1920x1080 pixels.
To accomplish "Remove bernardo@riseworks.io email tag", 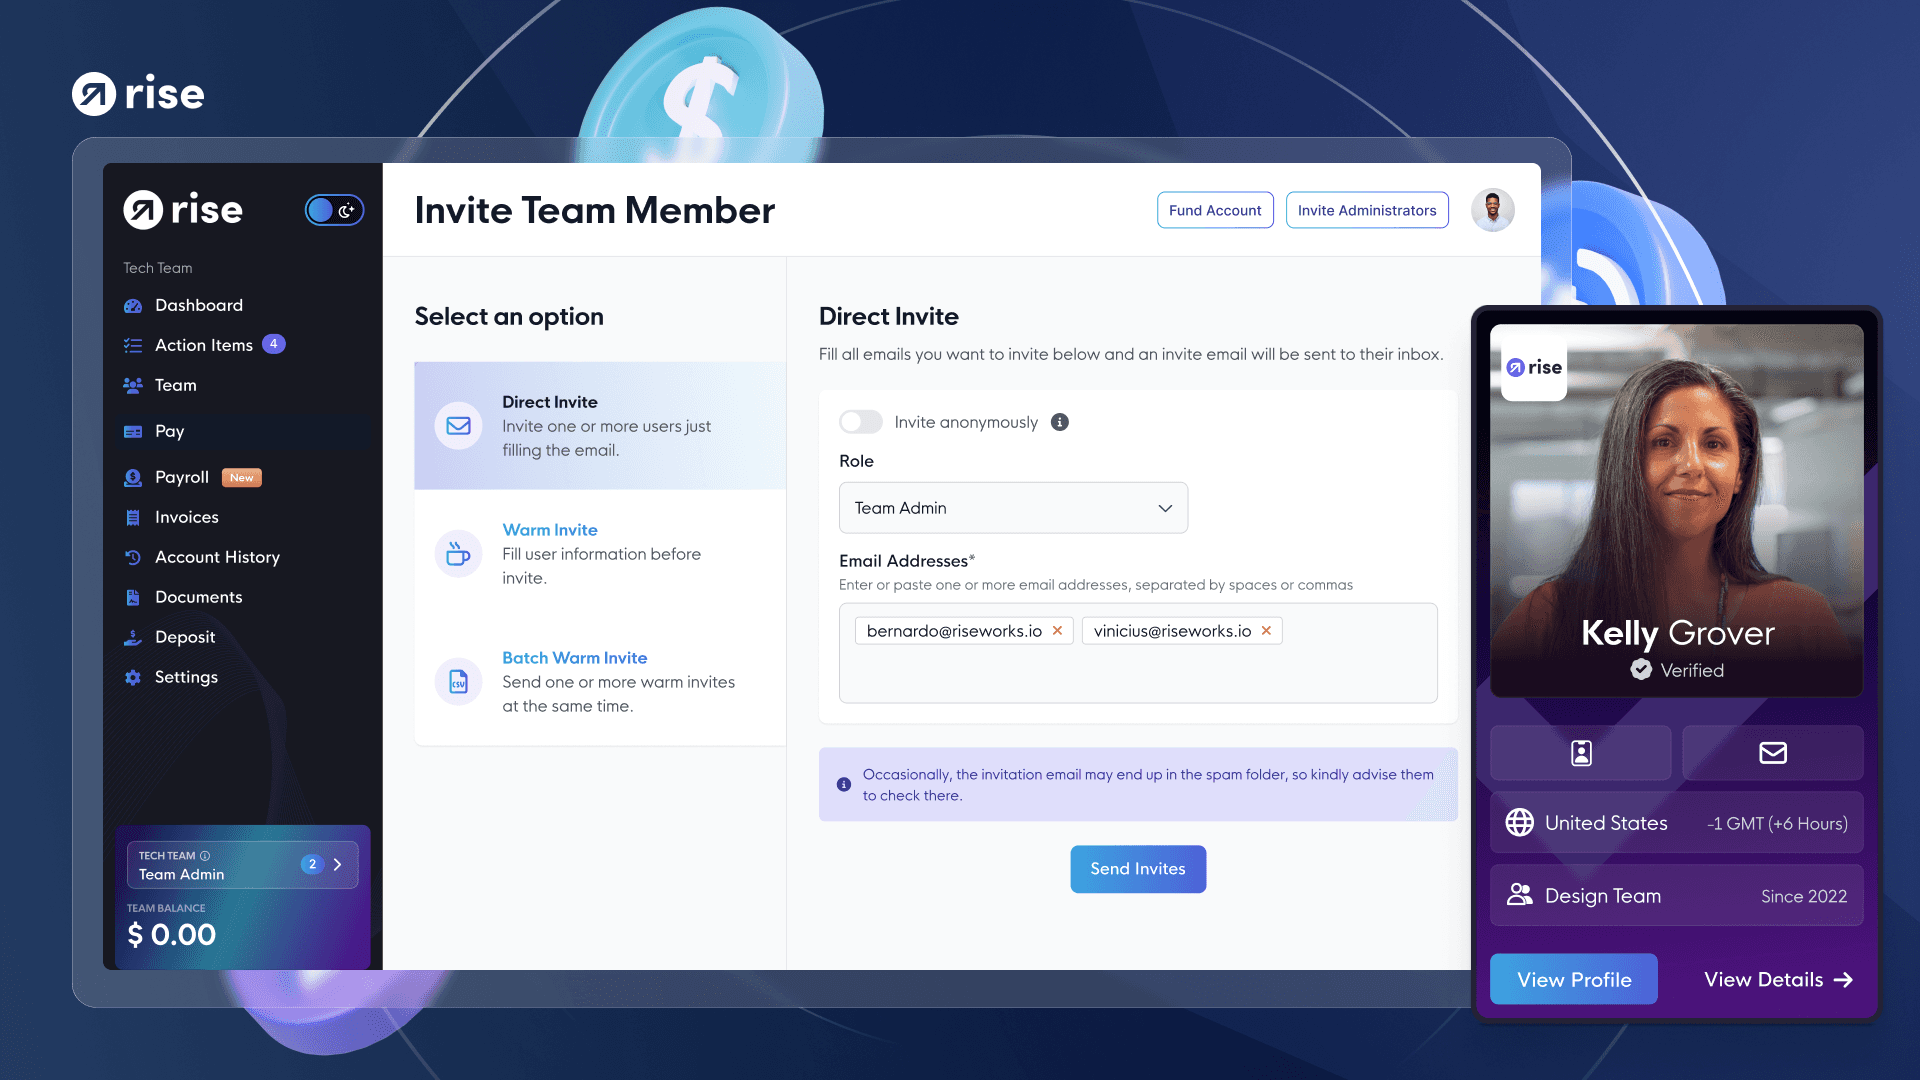I will (x=1057, y=631).
